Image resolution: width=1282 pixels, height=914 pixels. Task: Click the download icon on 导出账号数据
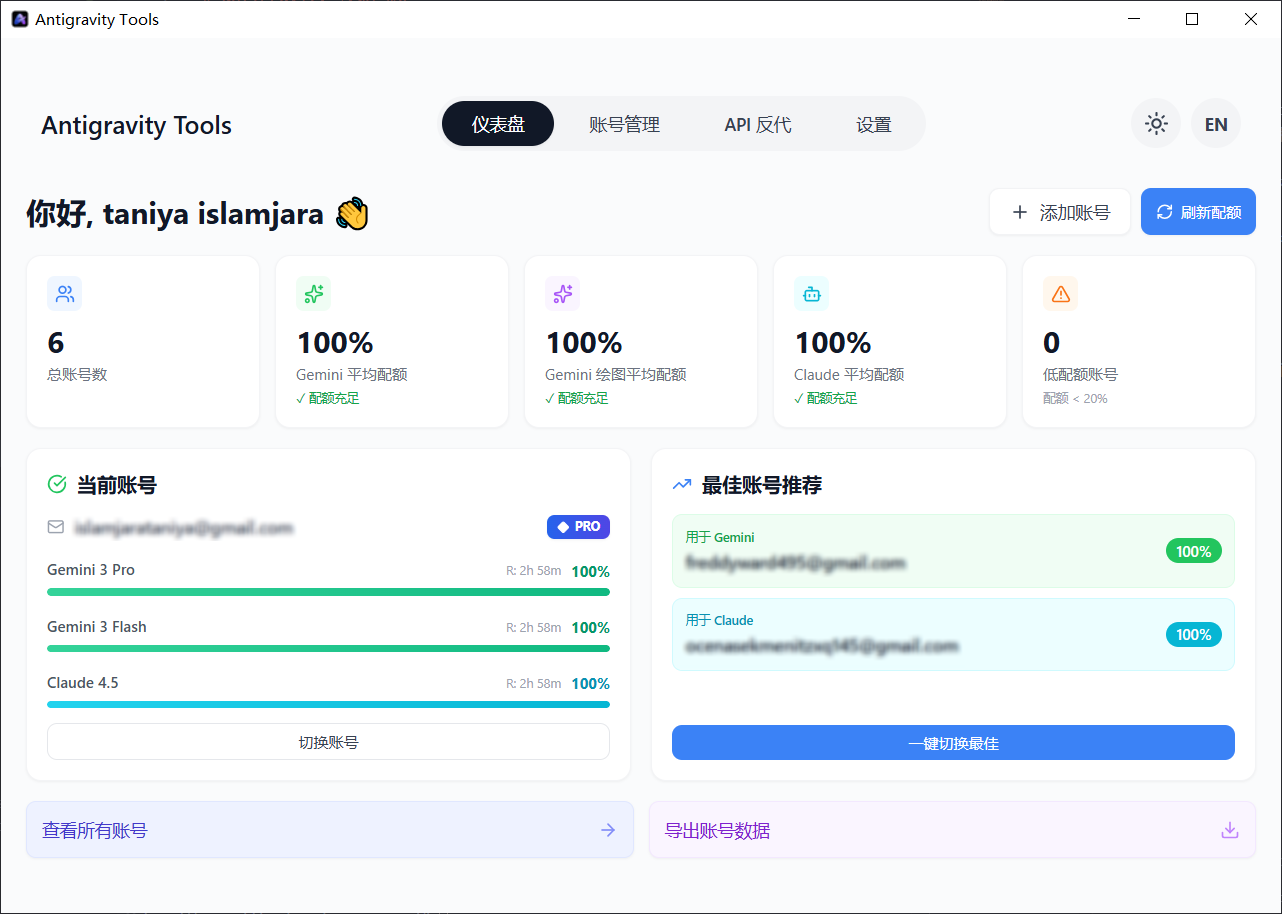pos(1230,830)
